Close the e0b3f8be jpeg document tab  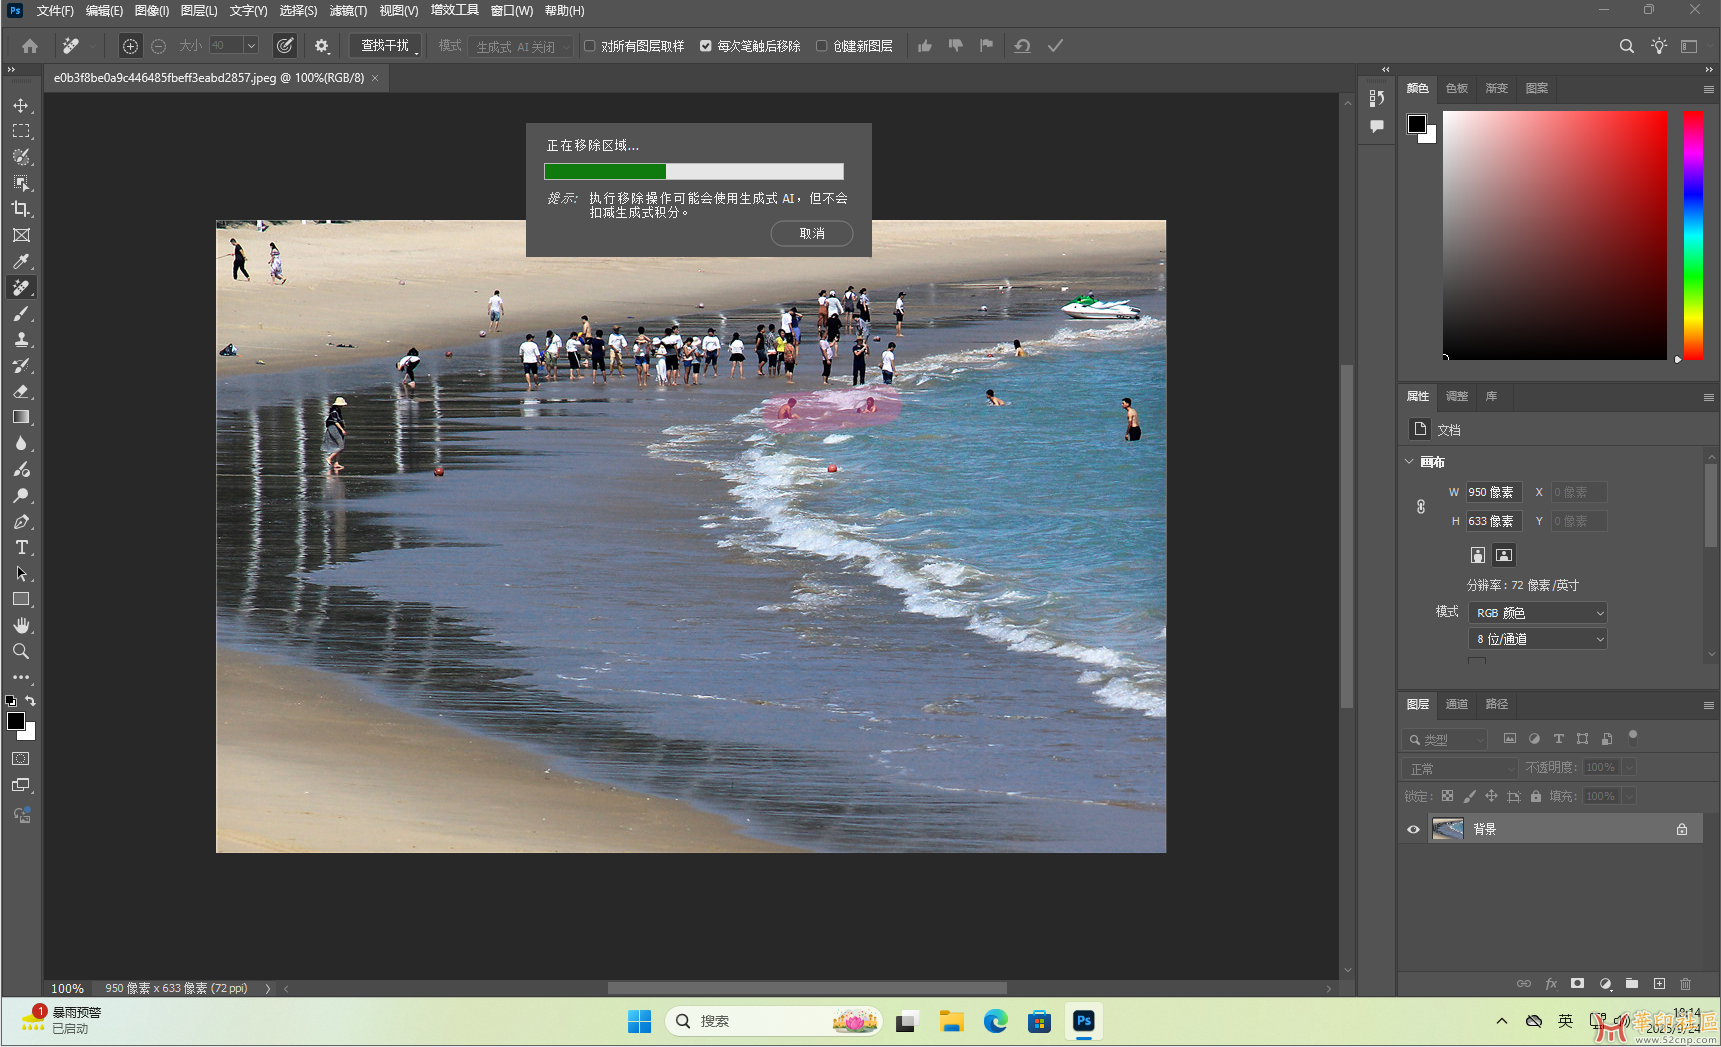click(x=375, y=78)
